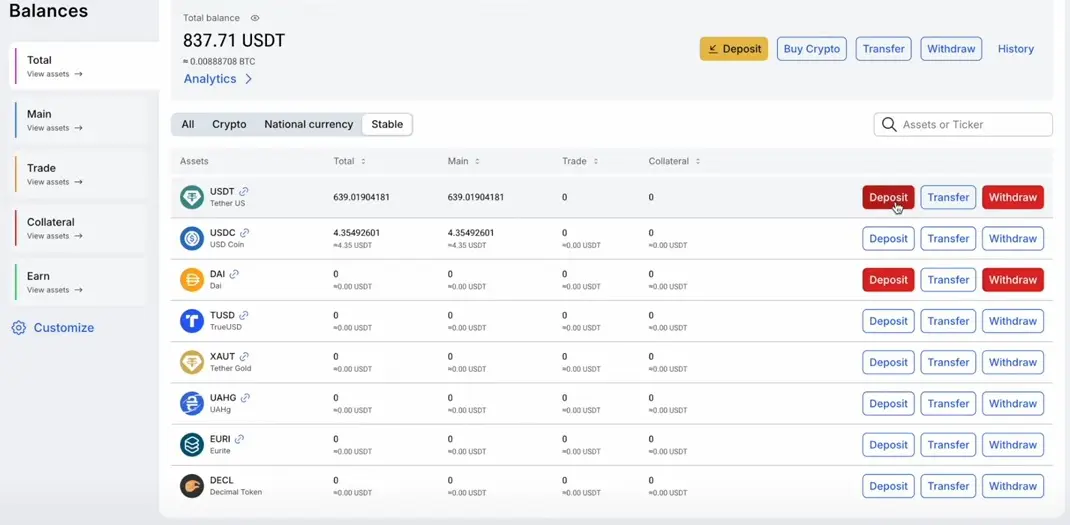Image resolution: width=1070 pixels, height=525 pixels.
Task: Sort by the Trade column arrows
Action: coord(596,162)
